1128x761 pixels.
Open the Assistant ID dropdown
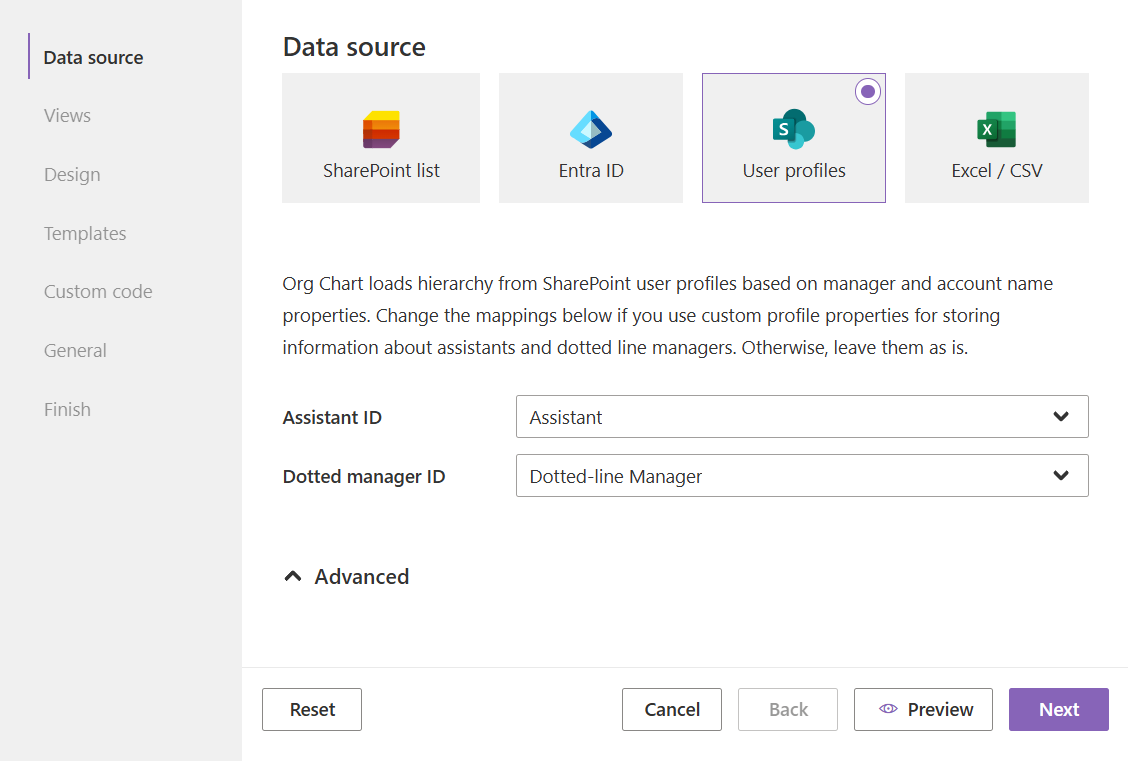click(x=802, y=416)
